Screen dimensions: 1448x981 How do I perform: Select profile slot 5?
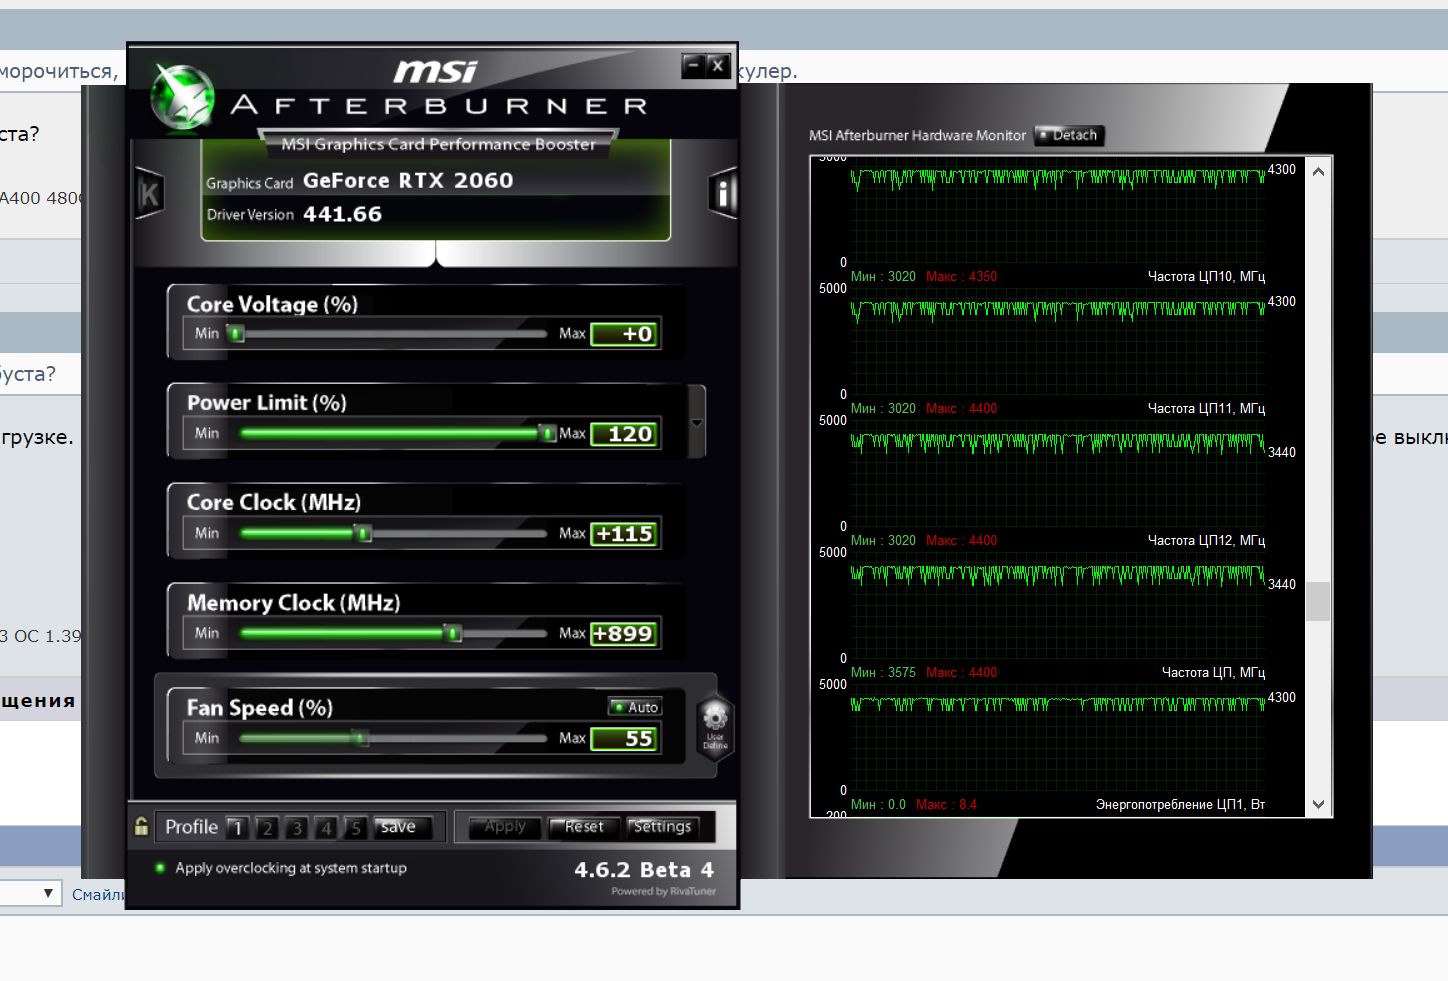pos(355,828)
